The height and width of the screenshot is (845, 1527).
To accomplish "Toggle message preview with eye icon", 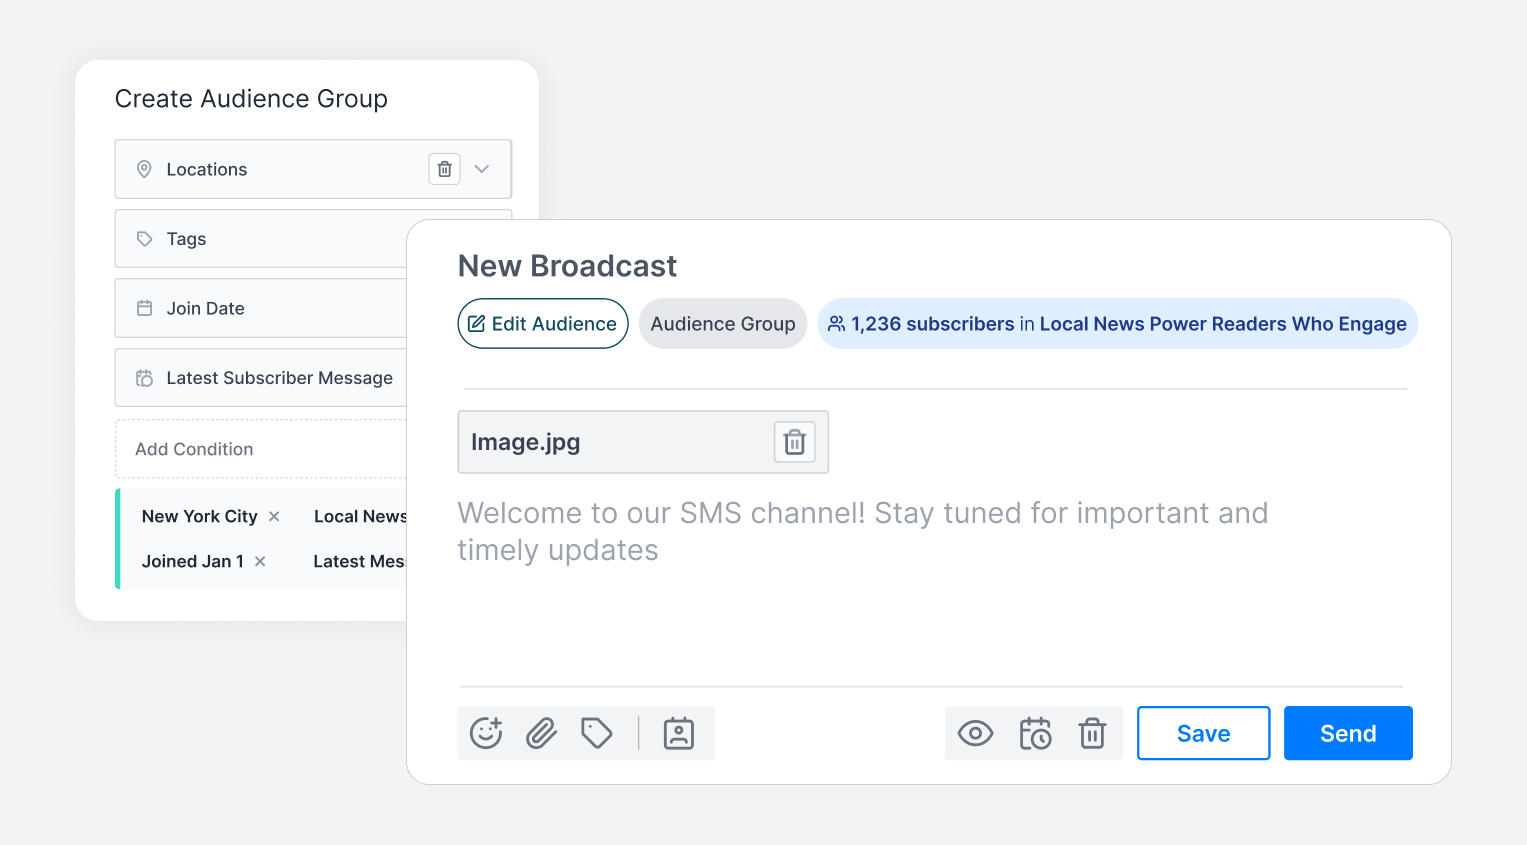I will (x=975, y=733).
